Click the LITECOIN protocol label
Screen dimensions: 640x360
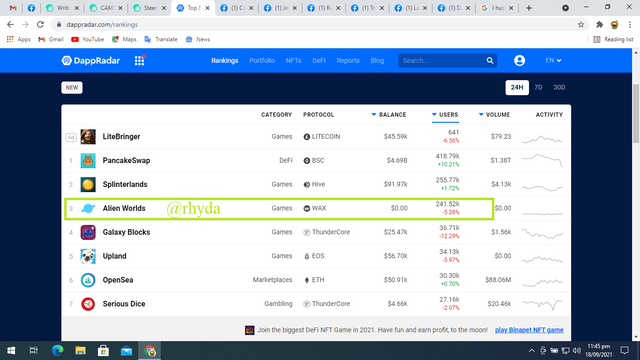pos(322,137)
